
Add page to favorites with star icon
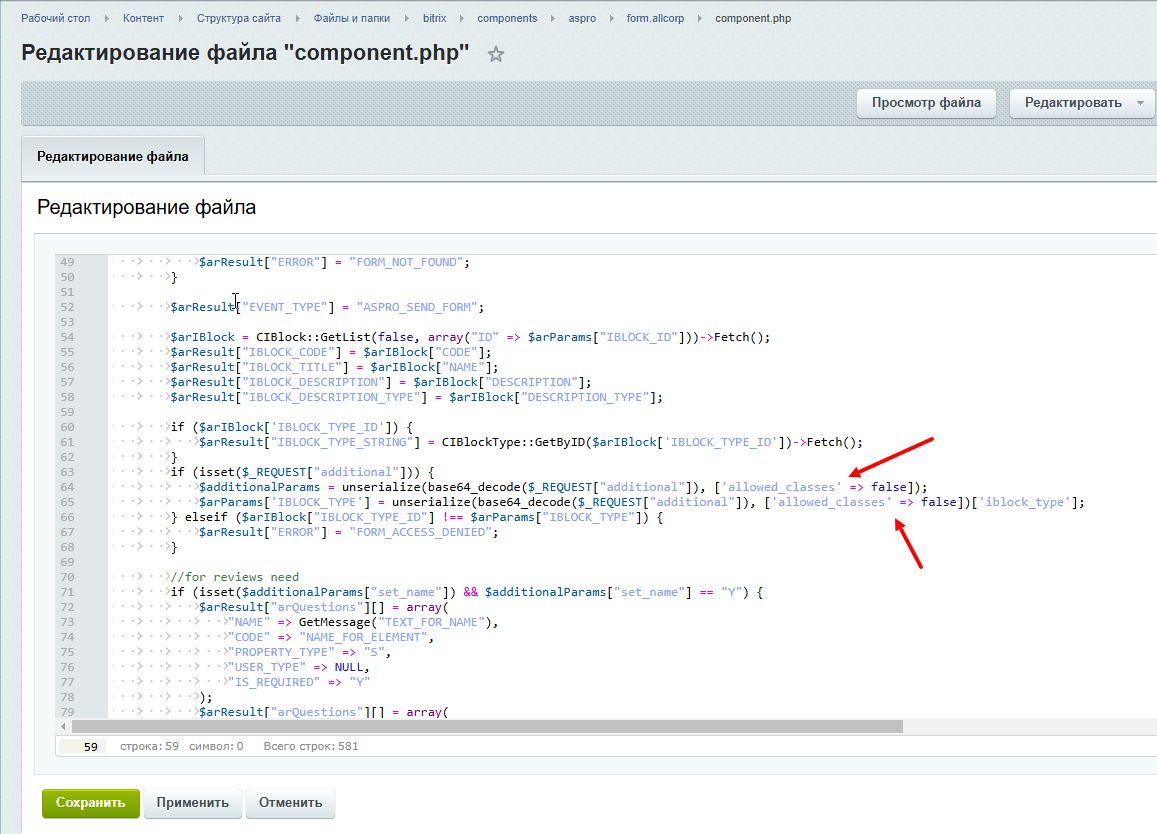coord(495,55)
